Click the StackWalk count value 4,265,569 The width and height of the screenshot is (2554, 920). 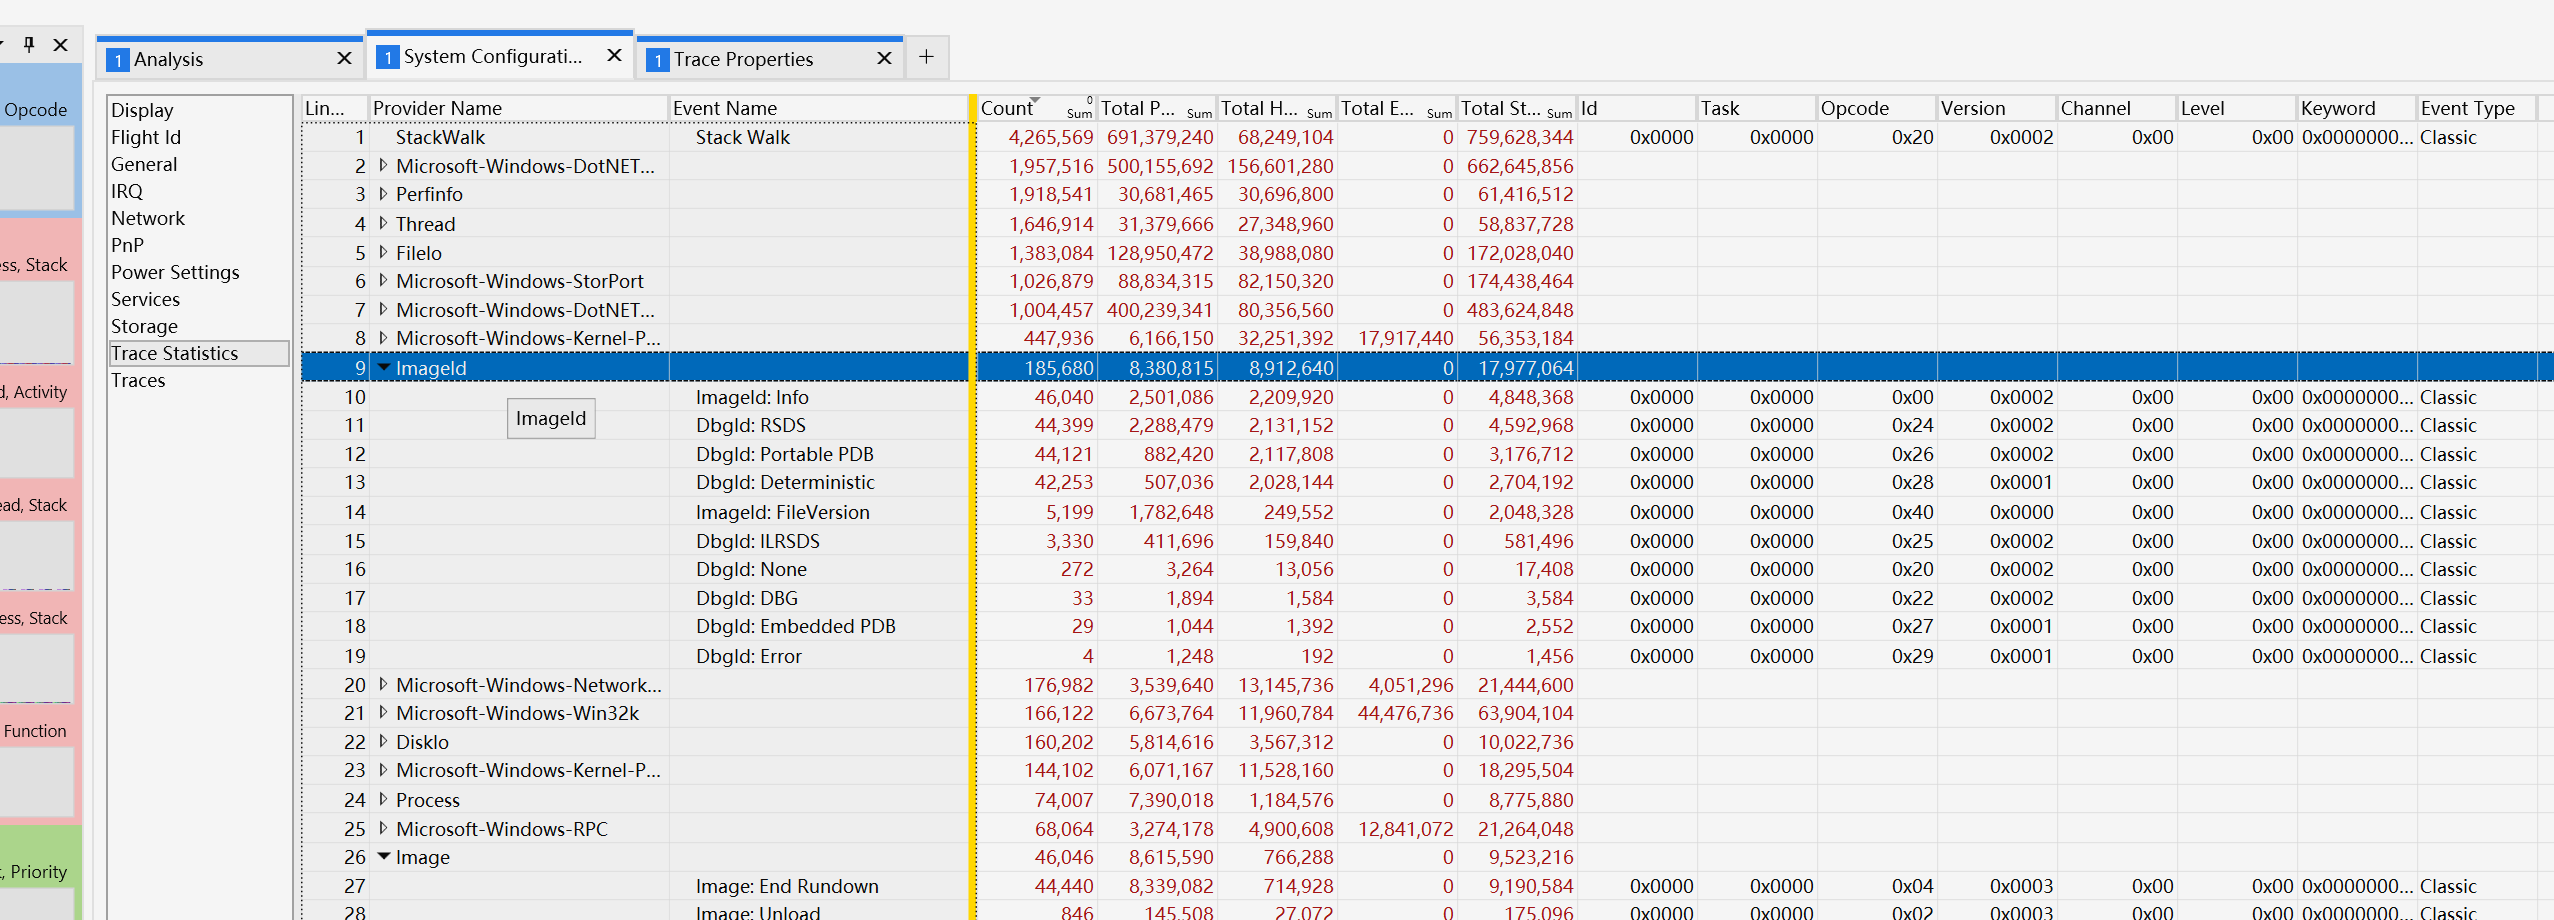1051,137
